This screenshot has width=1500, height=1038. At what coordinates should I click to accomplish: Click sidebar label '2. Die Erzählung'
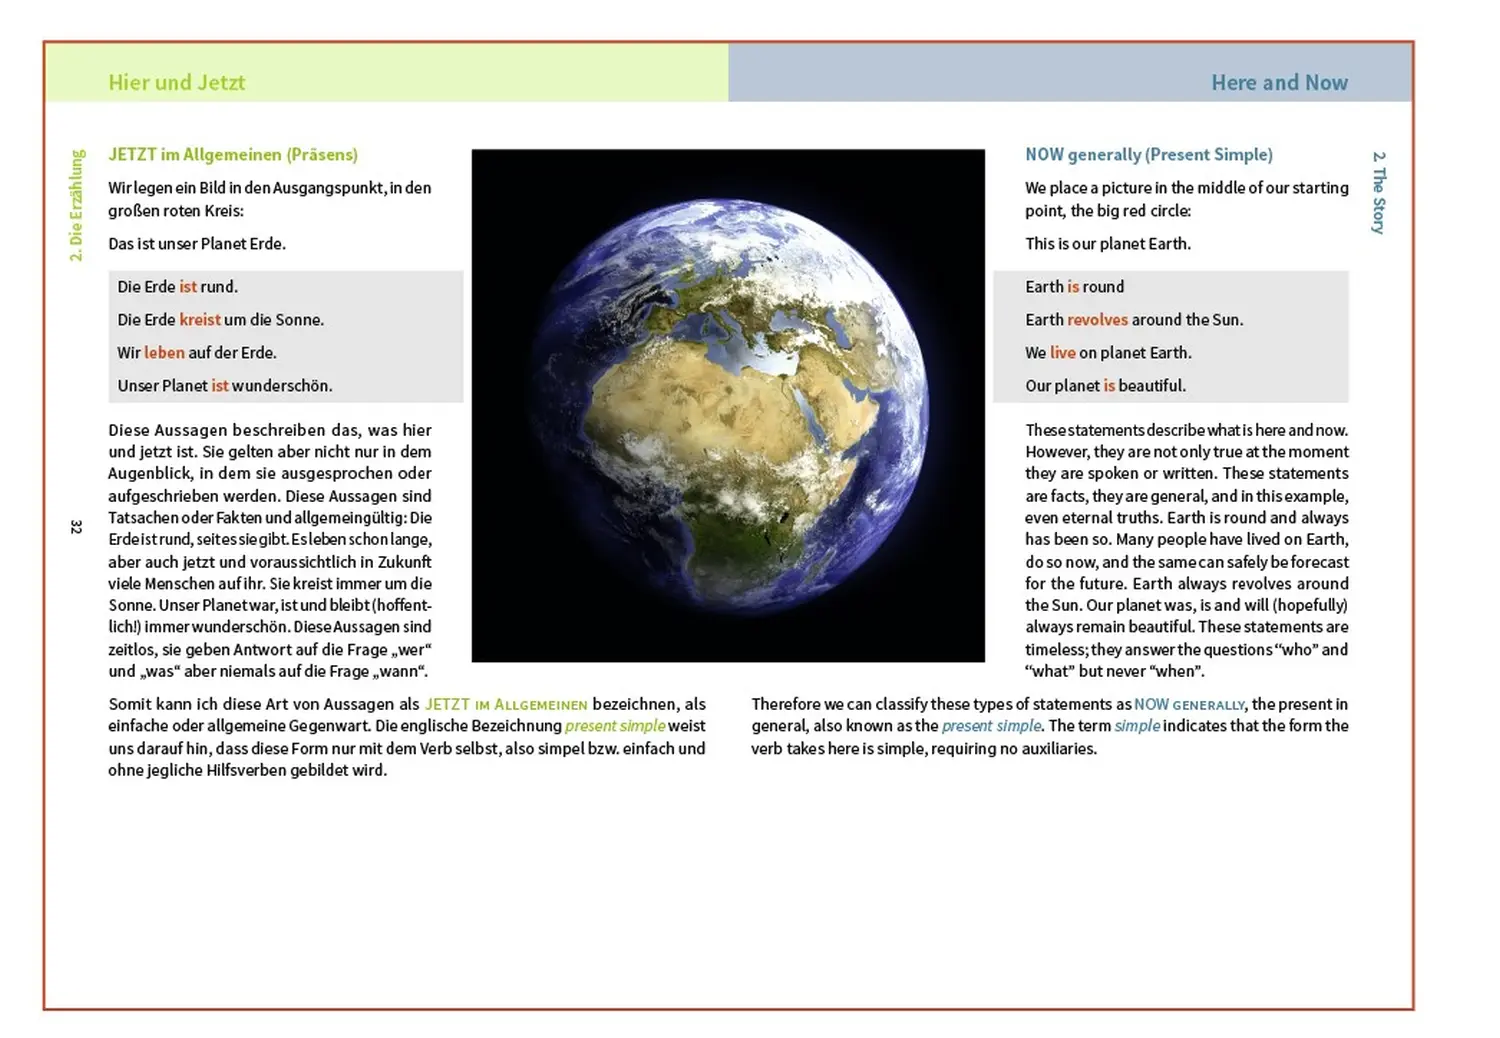pyautogui.click(x=77, y=205)
